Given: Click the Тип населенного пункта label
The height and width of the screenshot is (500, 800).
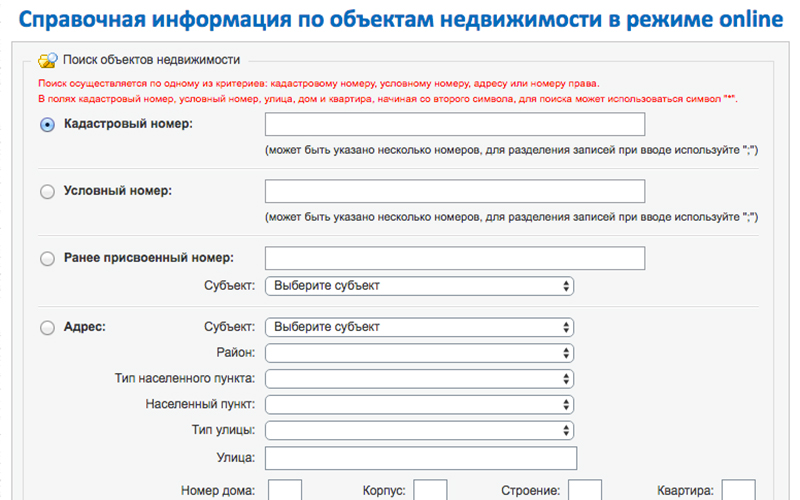Looking at the screenshot, I should coord(185,379).
